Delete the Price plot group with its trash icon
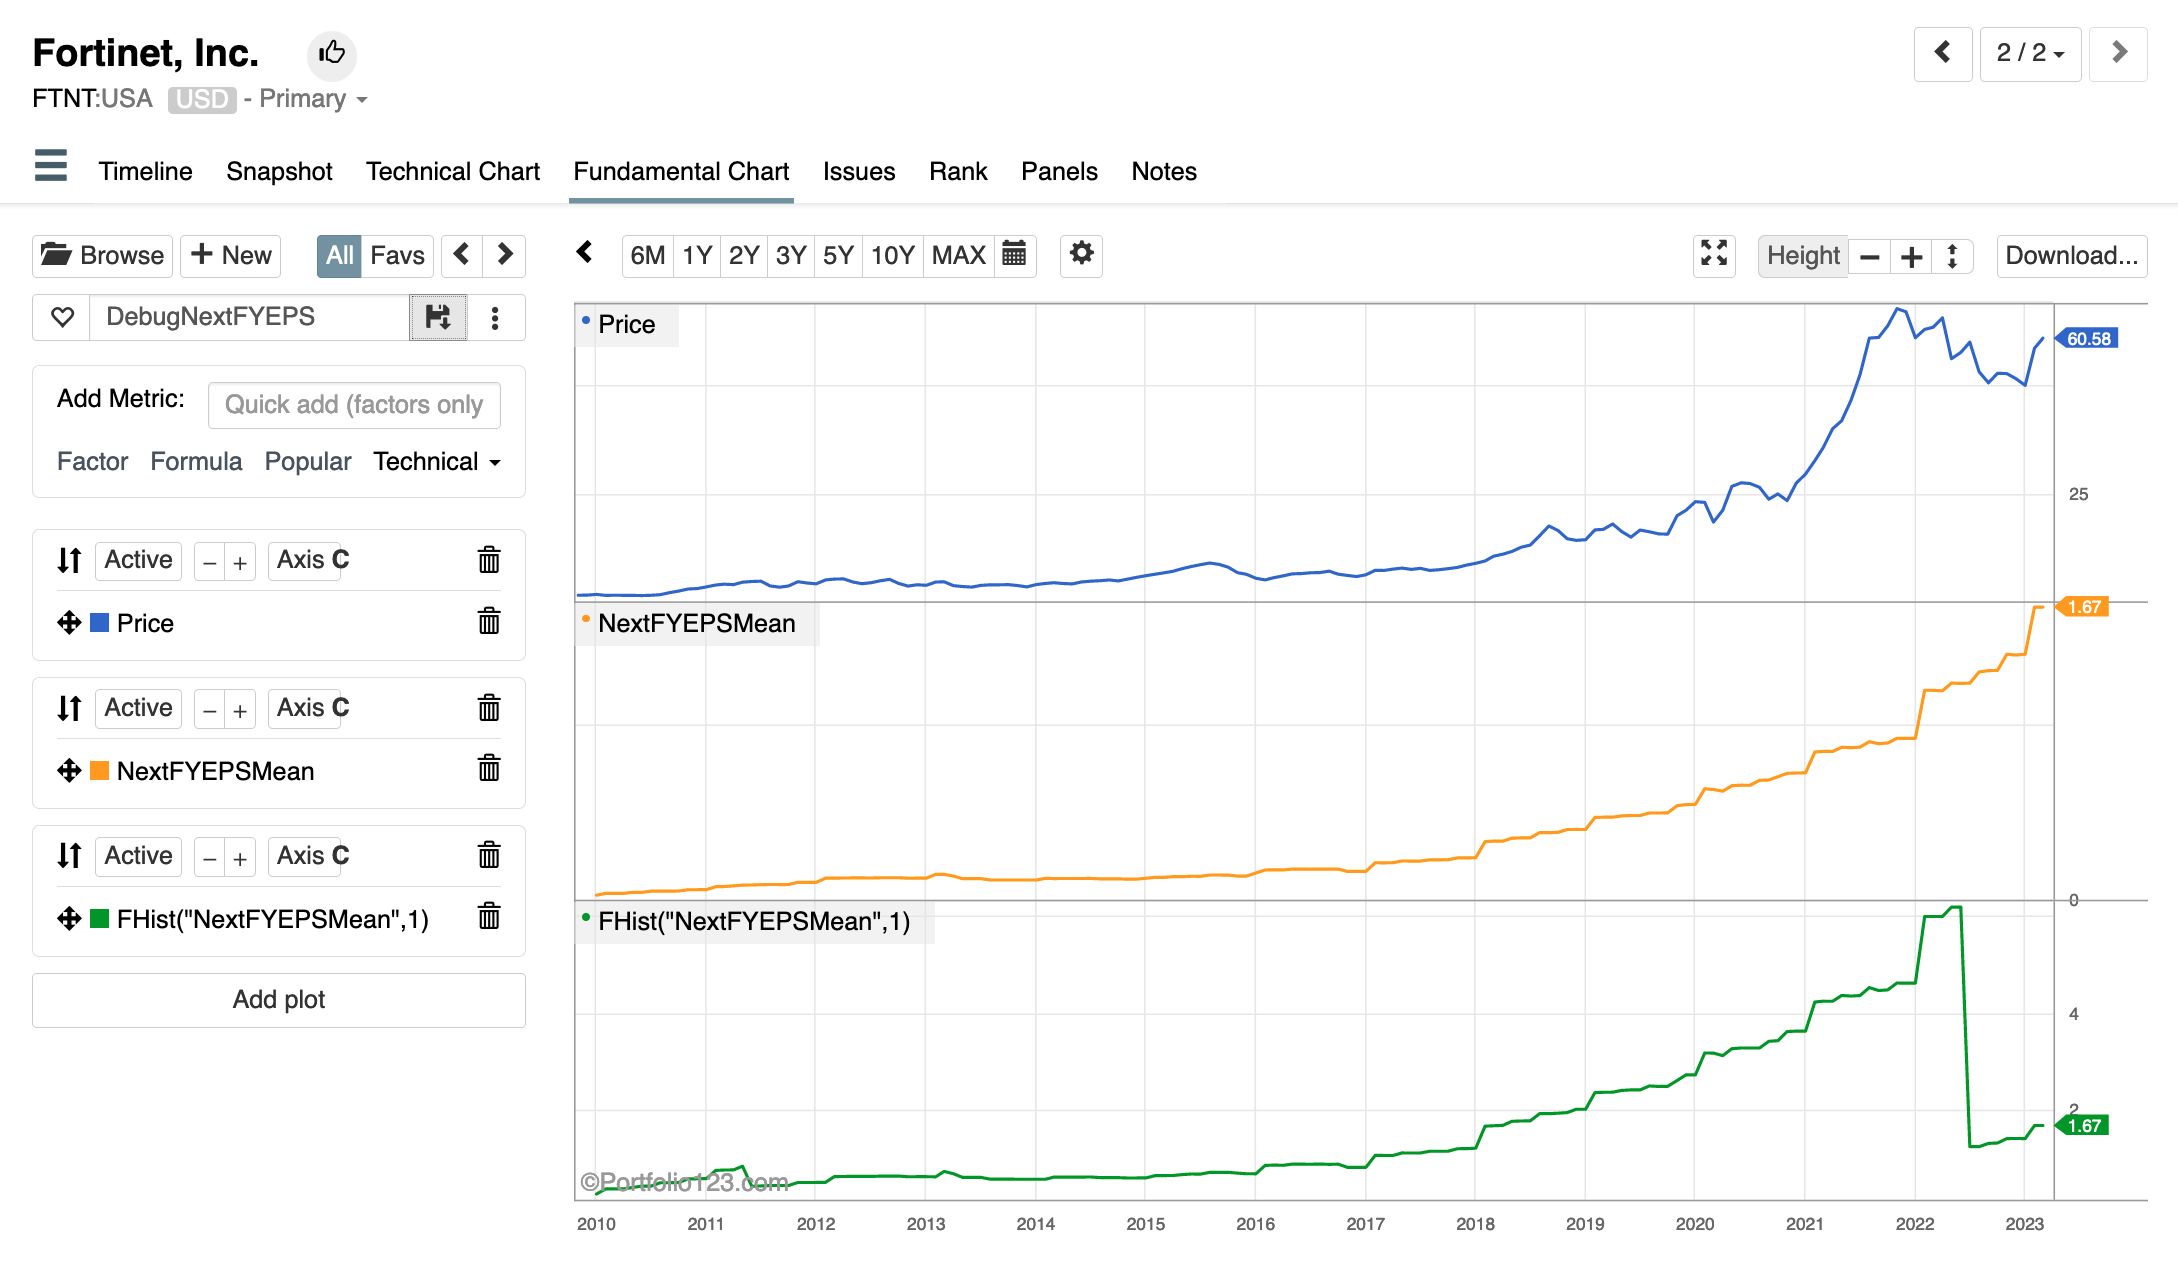2178x1272 pixels. (x=489, y=560)
